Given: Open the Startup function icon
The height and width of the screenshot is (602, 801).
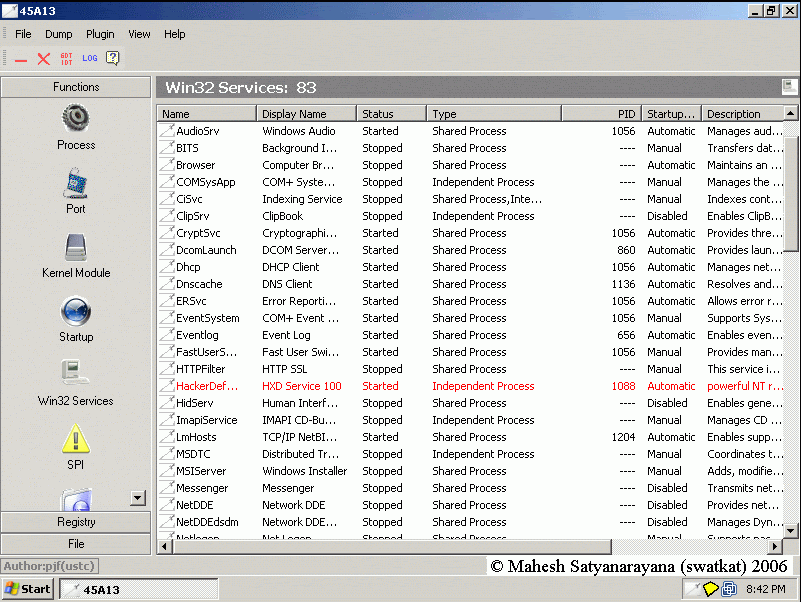Looking at the screenshot, I should point(76,311).
